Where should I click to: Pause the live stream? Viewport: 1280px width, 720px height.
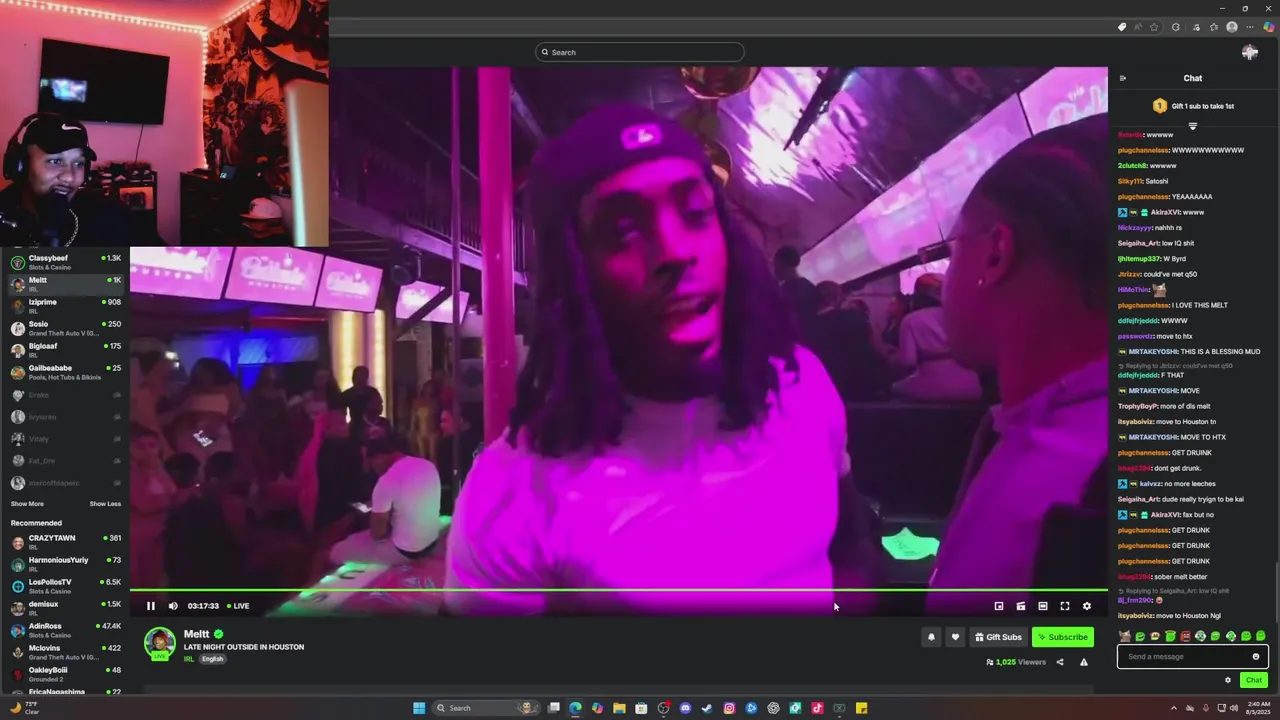coord(151,606)
